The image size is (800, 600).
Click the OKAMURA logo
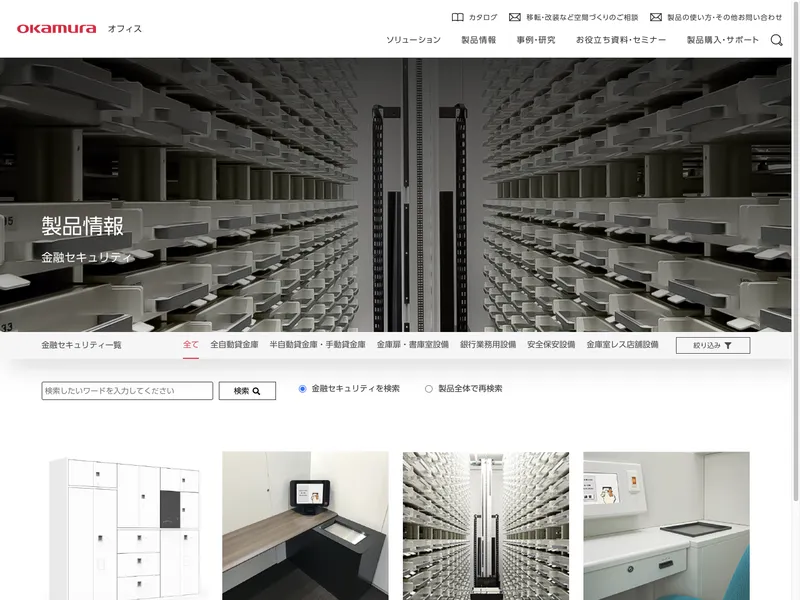click(x=57, y=28)
